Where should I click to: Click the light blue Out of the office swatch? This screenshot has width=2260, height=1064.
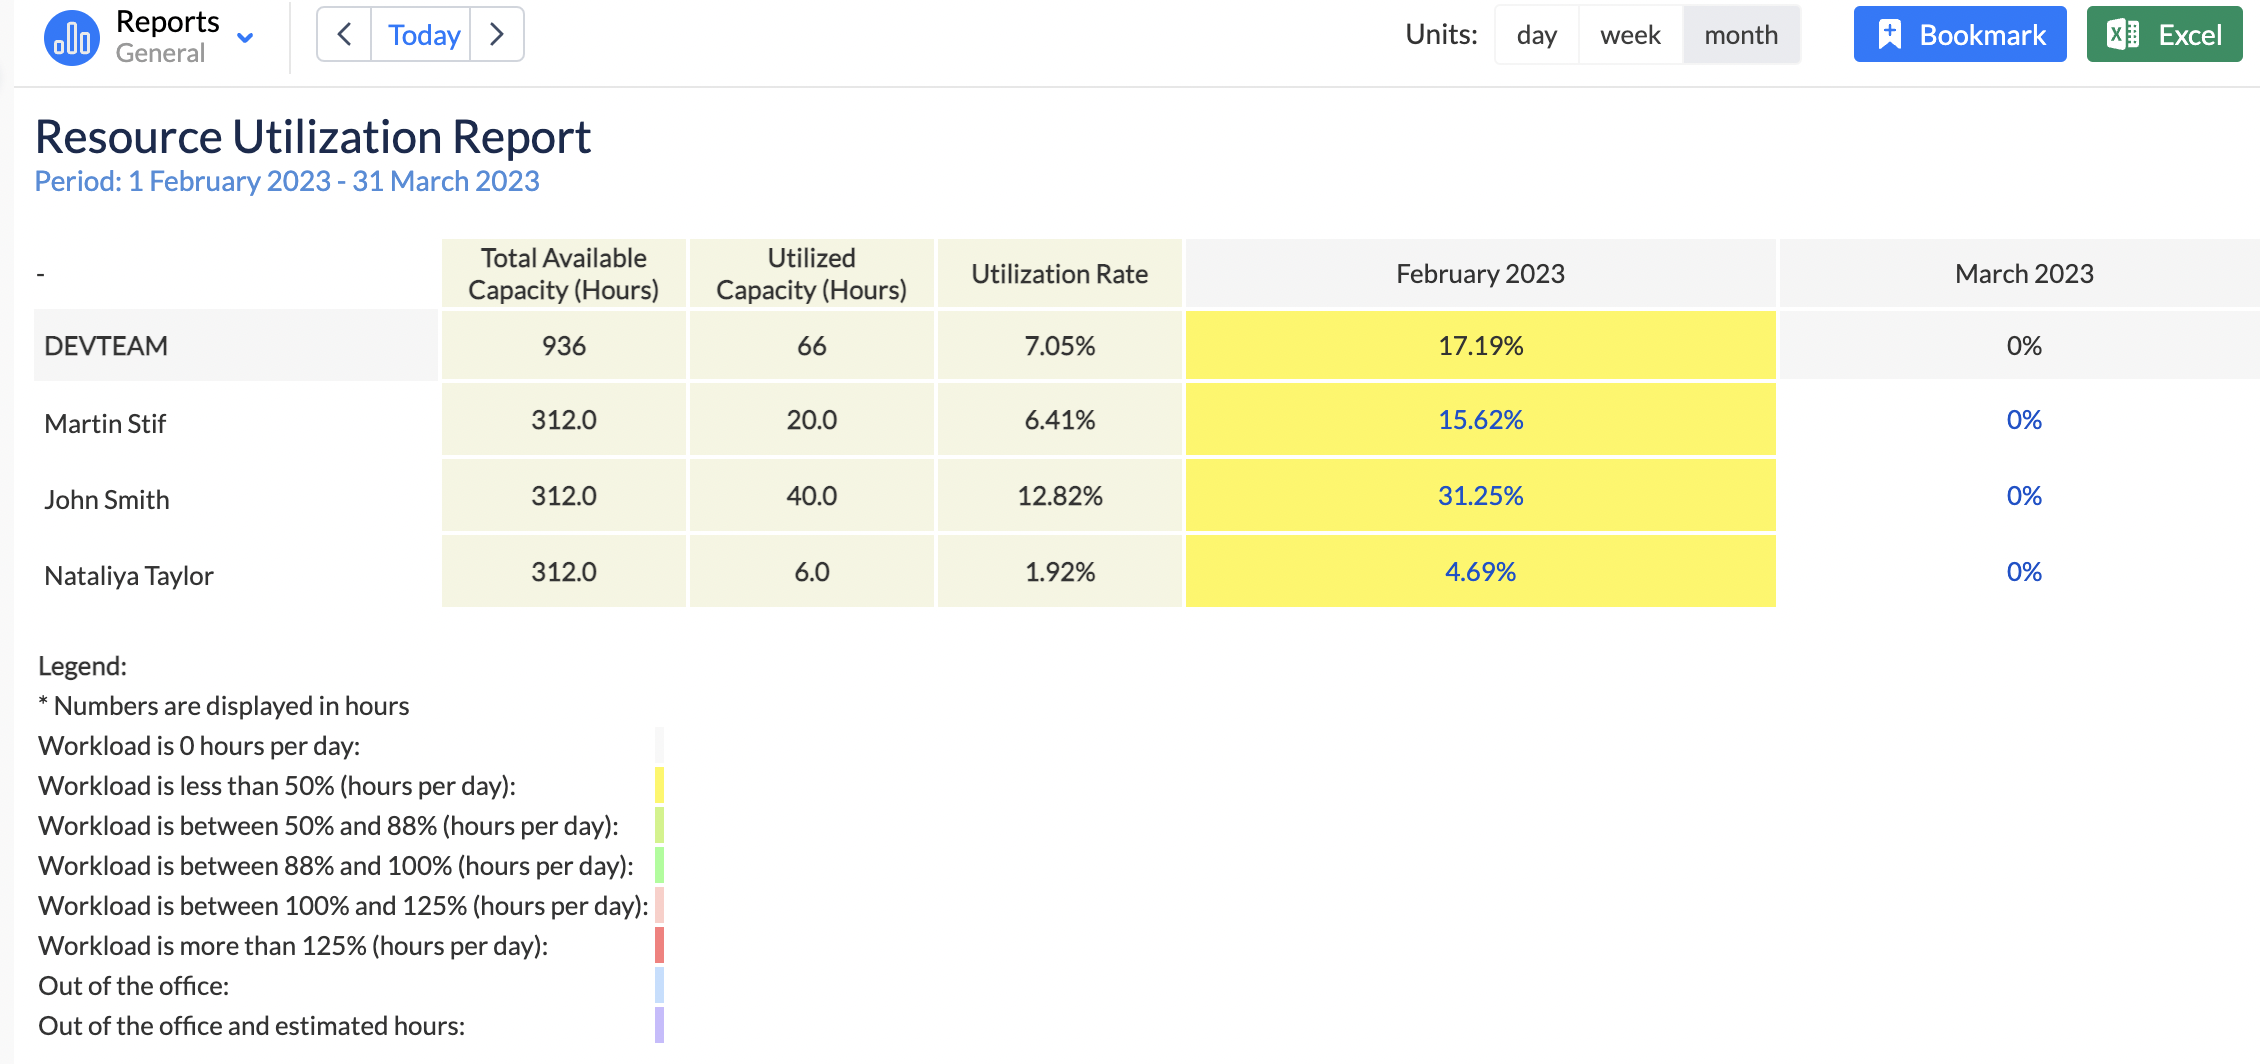pos(660,986)
